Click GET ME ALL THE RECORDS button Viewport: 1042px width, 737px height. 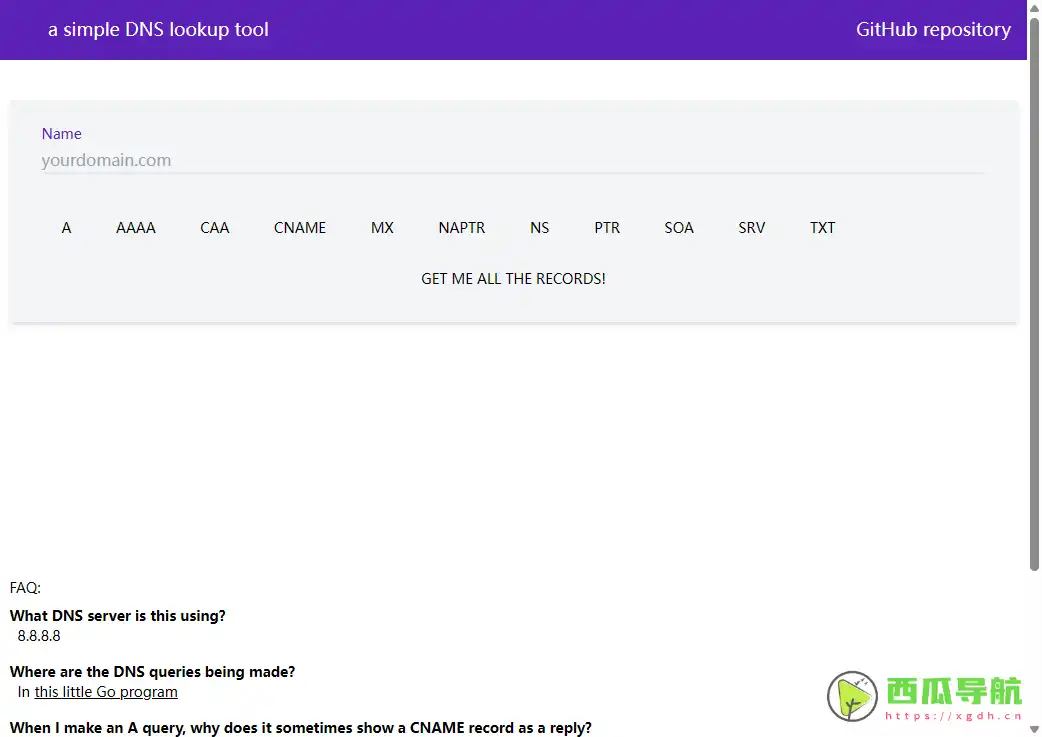[513, 279]
